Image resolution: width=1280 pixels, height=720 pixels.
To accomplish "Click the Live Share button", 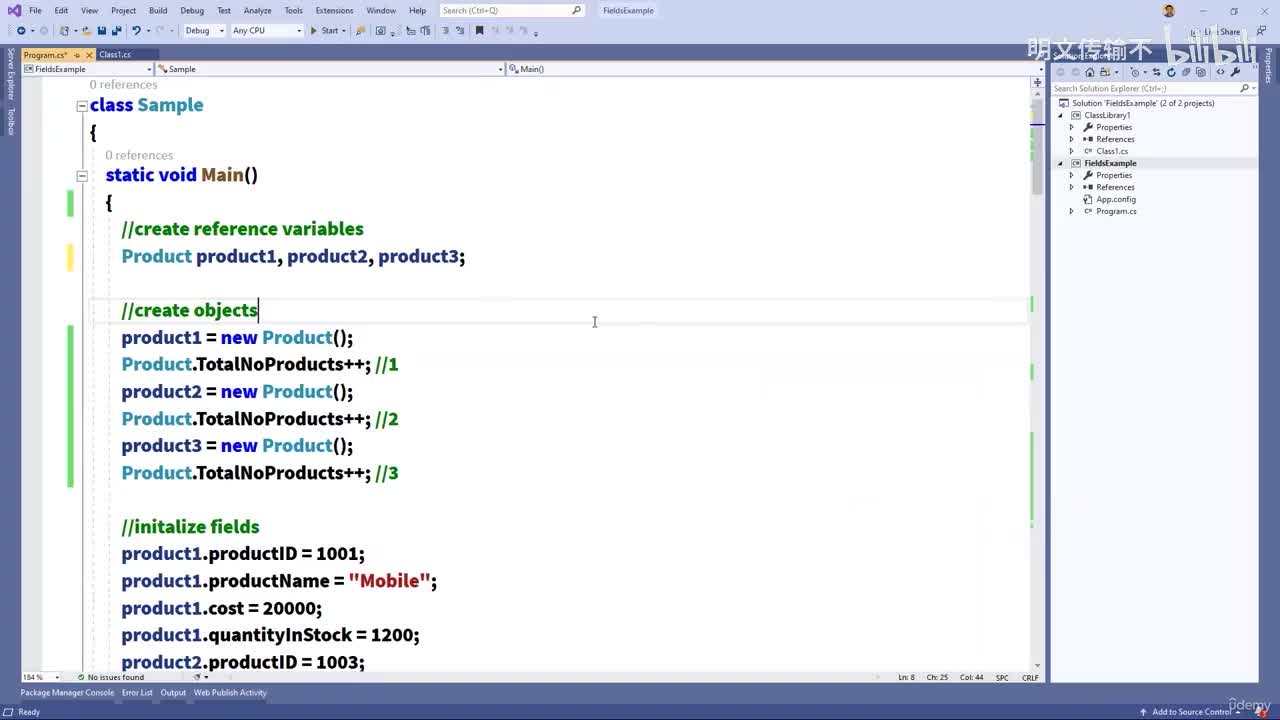I will click(1218, 31).
